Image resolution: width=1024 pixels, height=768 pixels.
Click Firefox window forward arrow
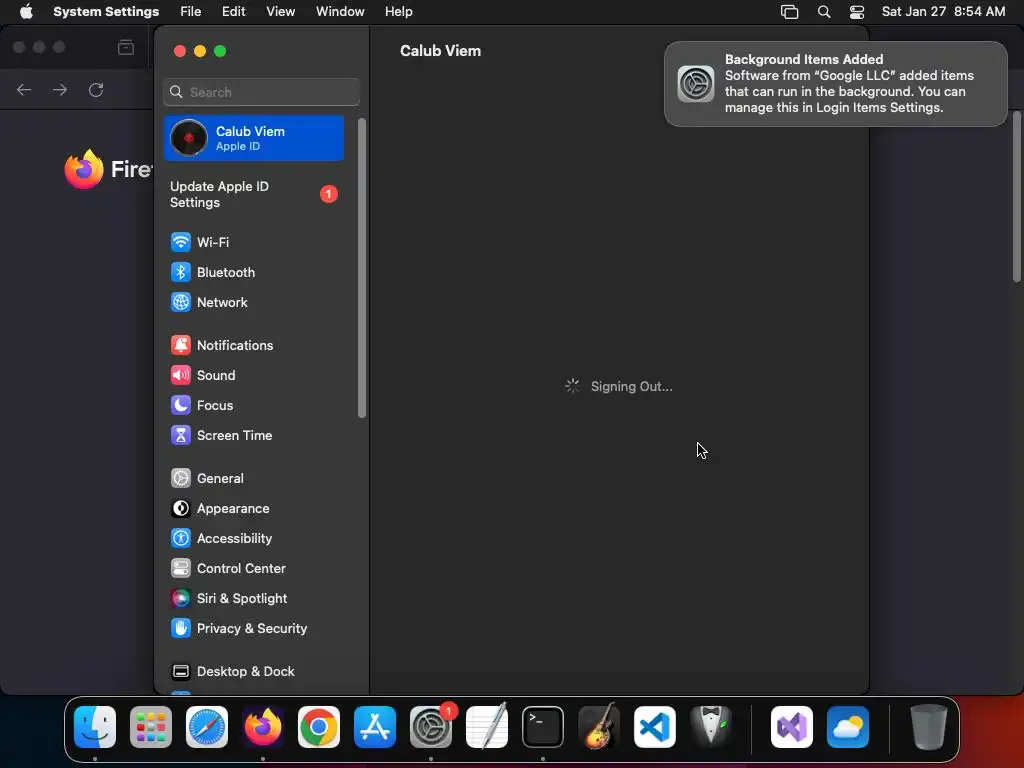(x=60, y=90)
